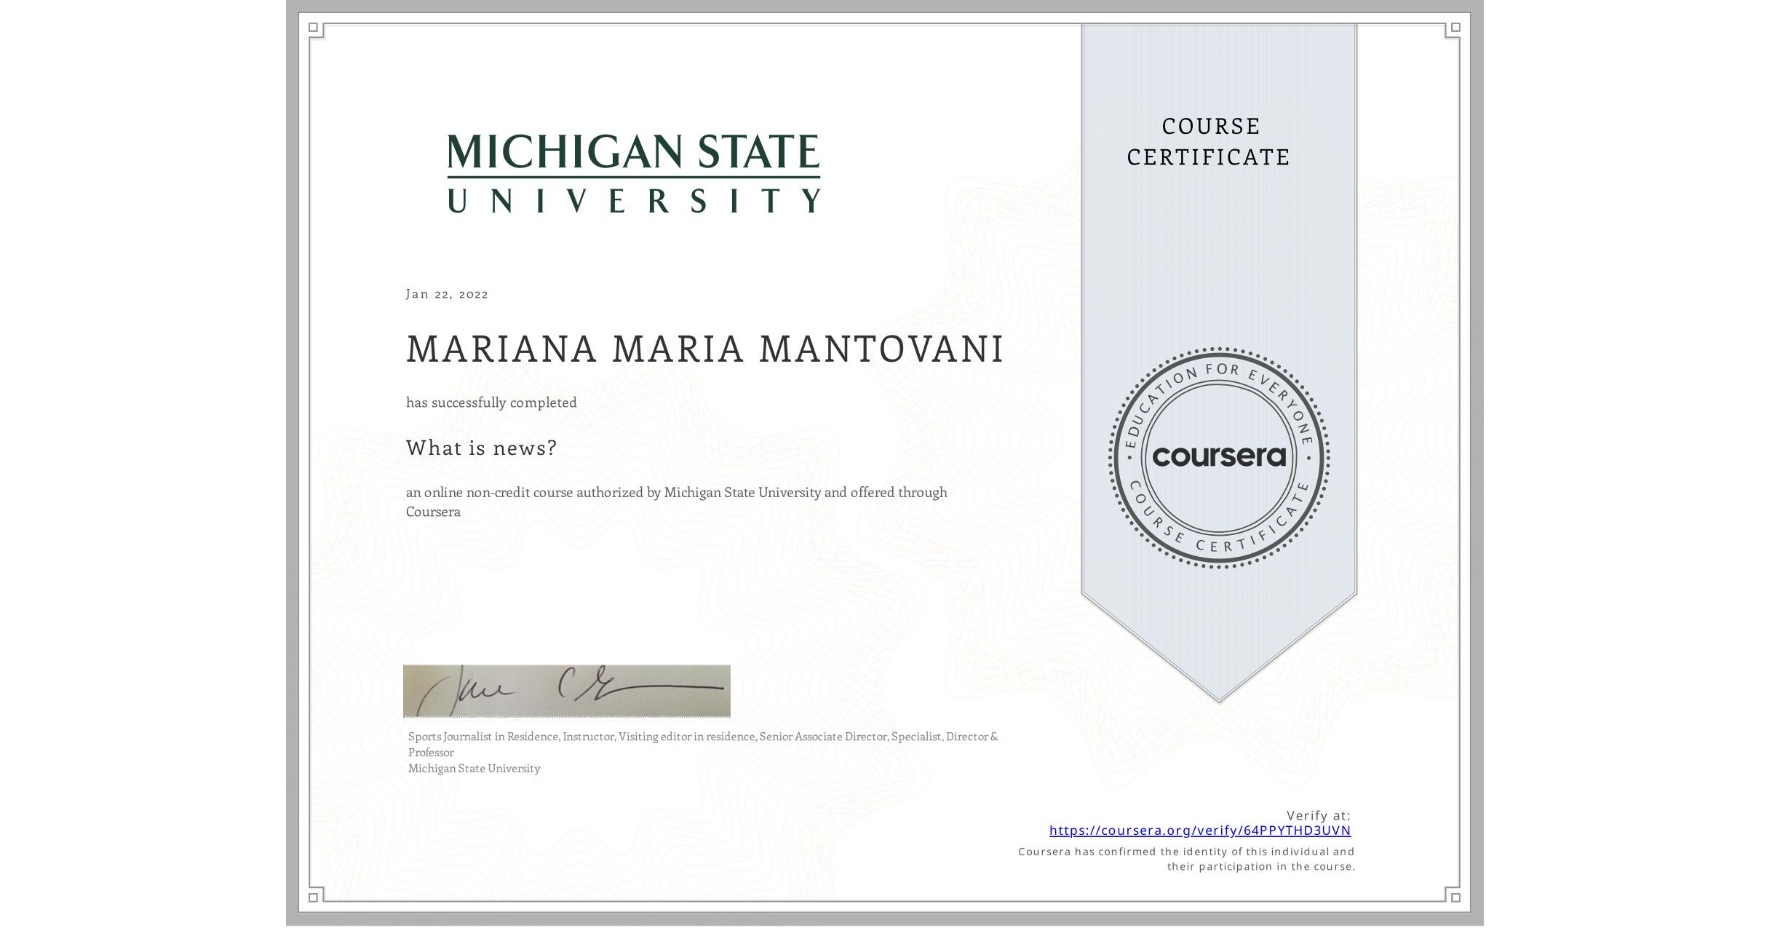Select the Coursera identity confirmation text
Viewport: 1772px width, 928px height.
click(1184, 858)
